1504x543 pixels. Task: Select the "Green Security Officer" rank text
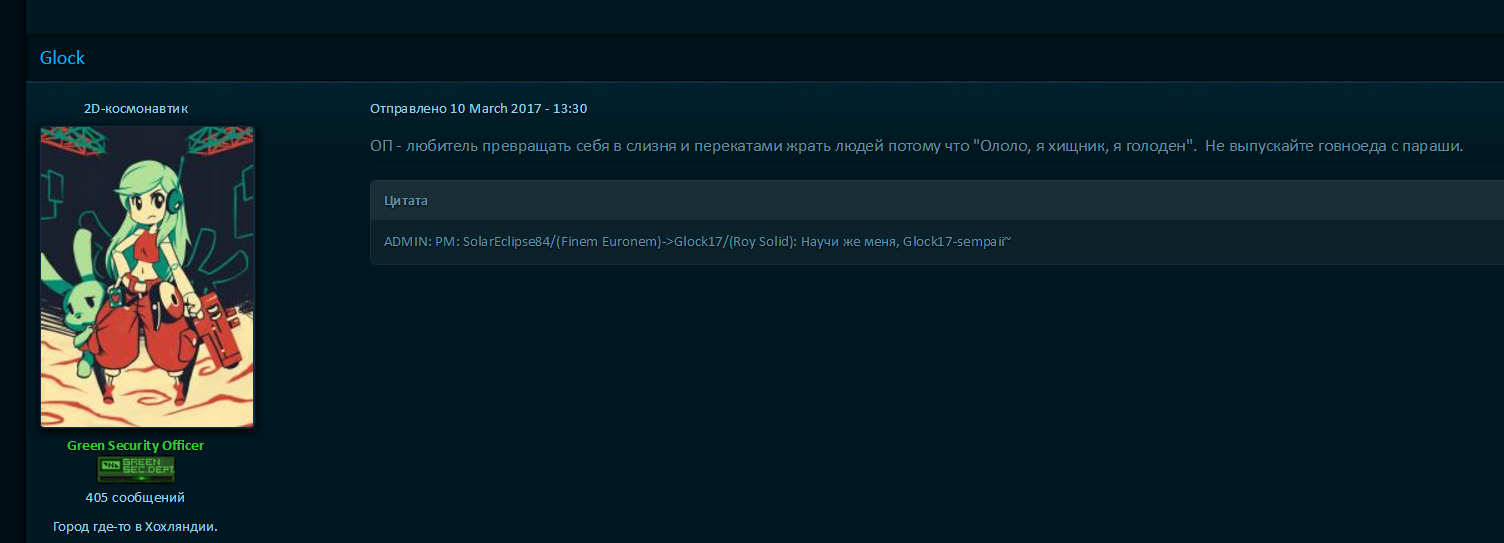(x=136, y=445)
